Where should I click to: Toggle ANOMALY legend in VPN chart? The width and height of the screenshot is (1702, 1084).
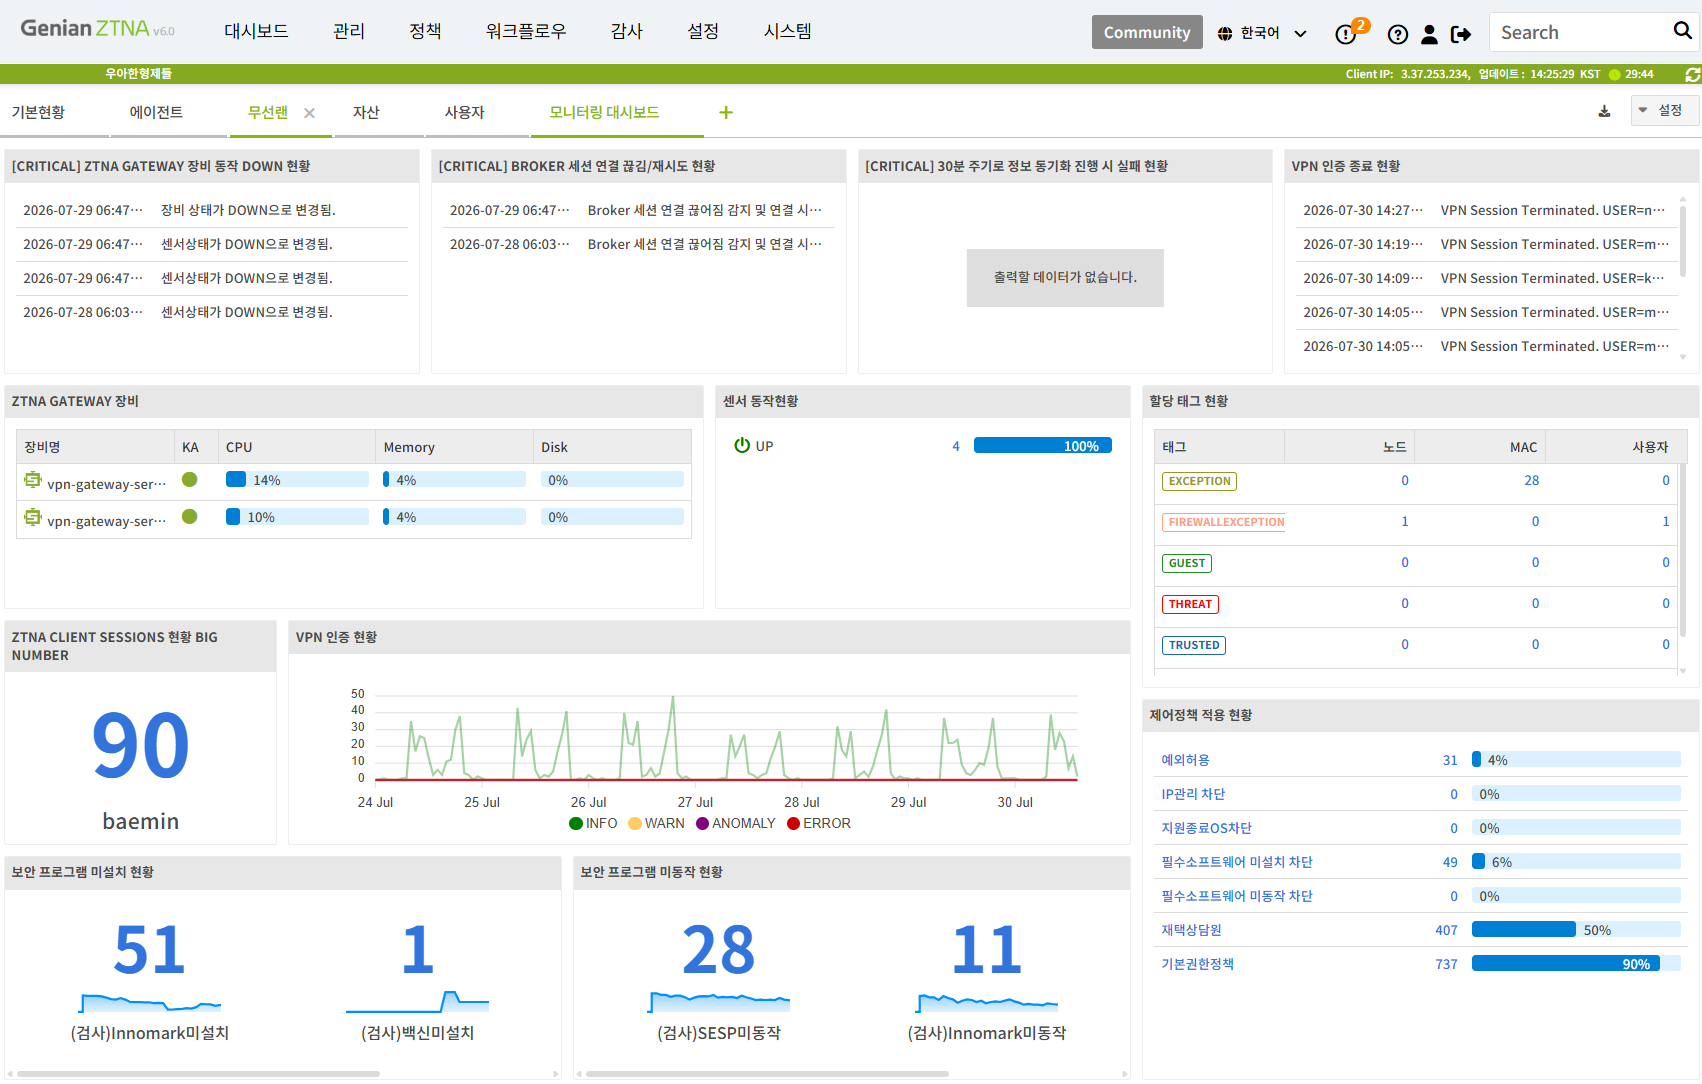[x=736, y=823]
